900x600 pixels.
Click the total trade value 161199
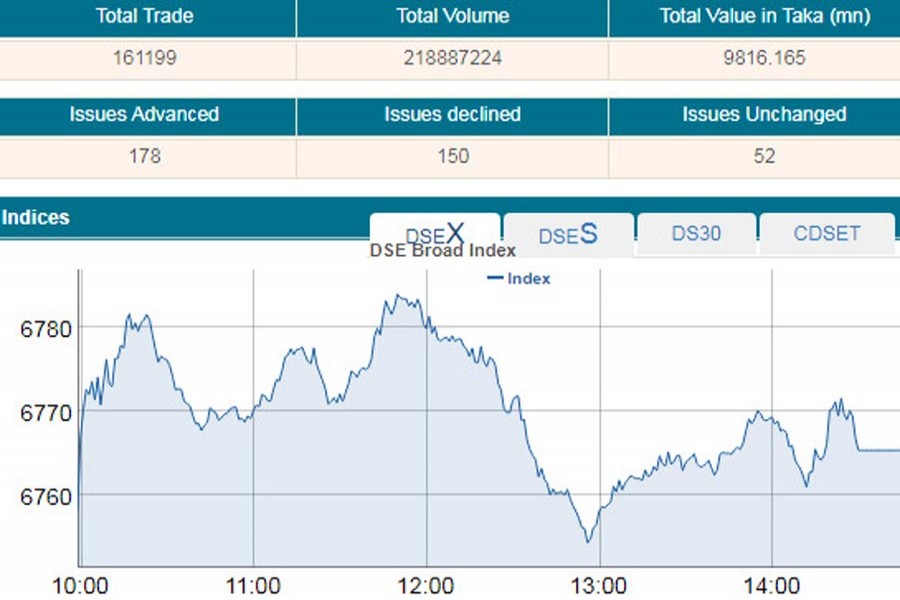click(x=144, y=58)
